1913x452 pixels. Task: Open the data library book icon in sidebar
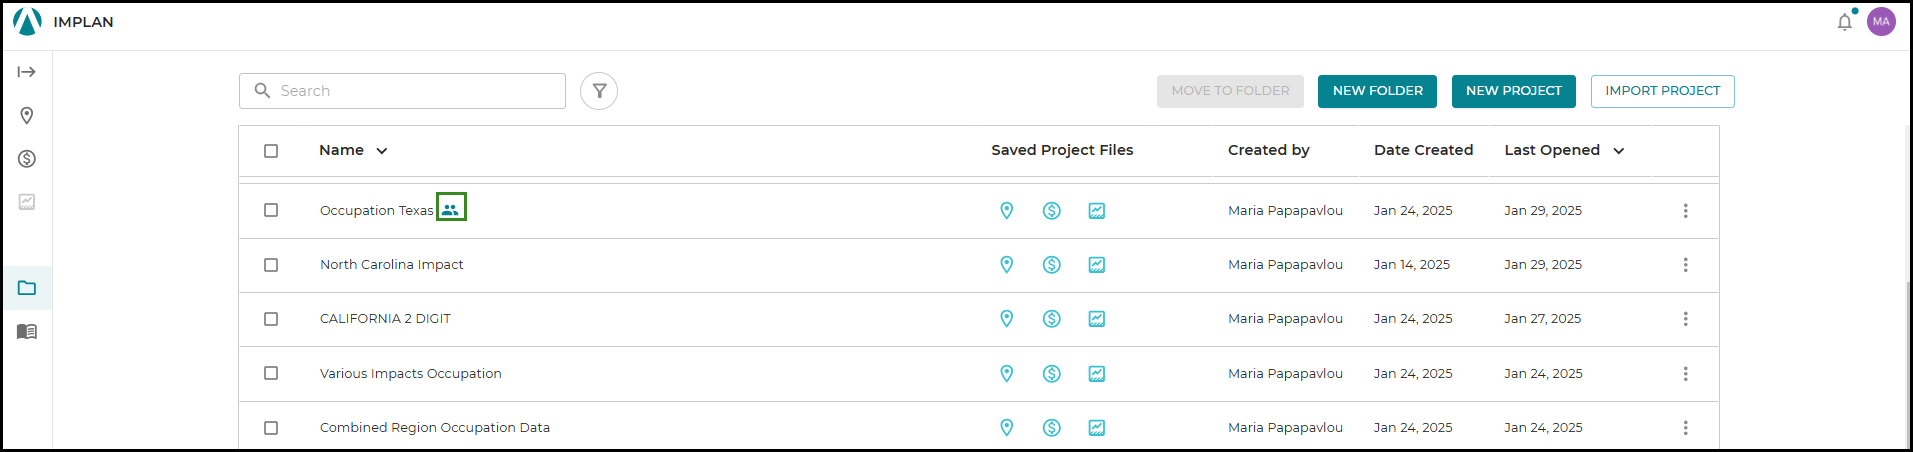[27, 331]
